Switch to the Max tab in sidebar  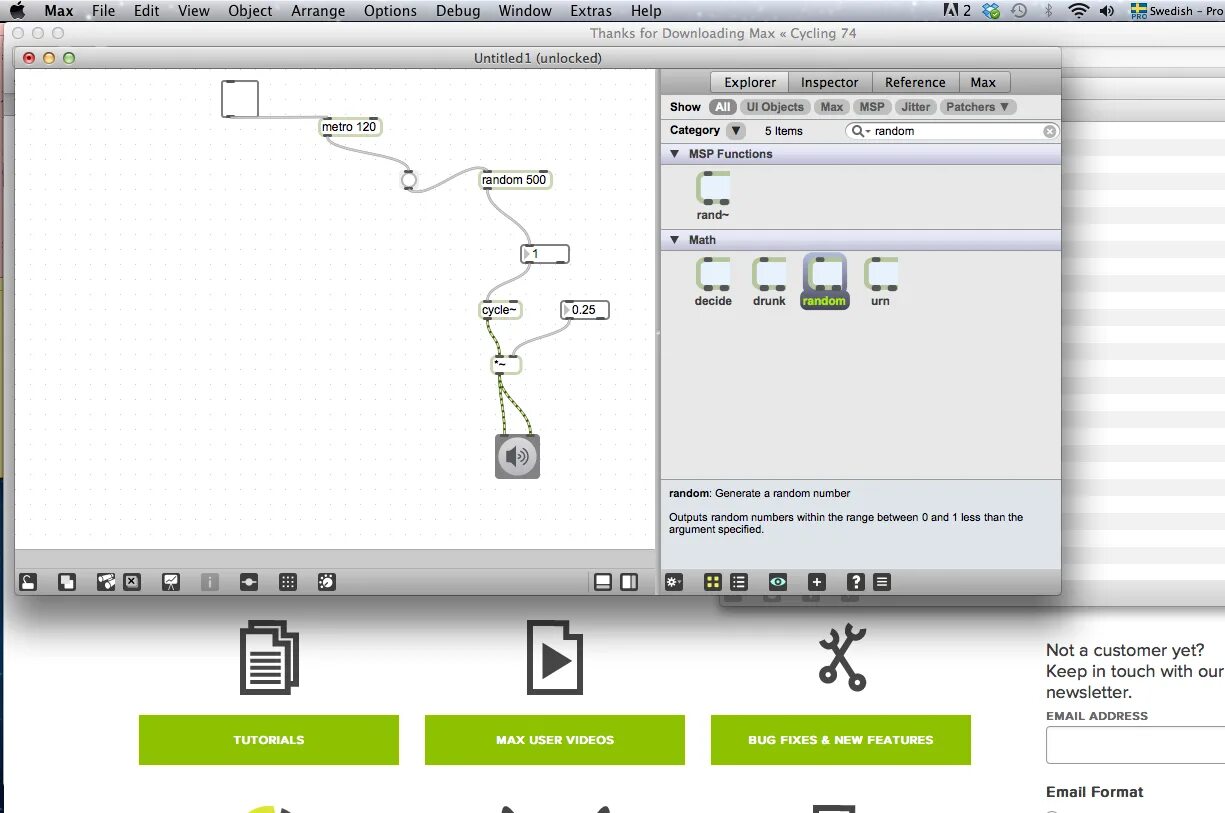point(984,82)
